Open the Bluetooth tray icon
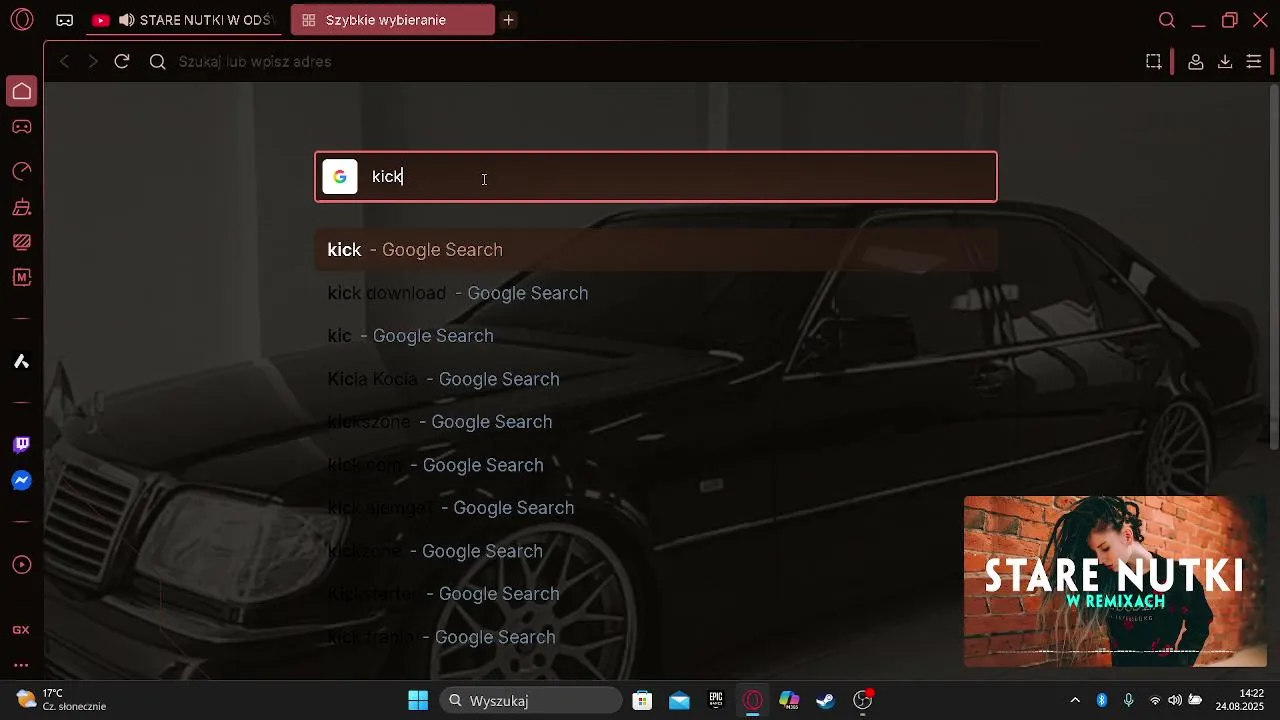Image resolution: width=1280 pixels, height=720 pixels. point(1102,700)
